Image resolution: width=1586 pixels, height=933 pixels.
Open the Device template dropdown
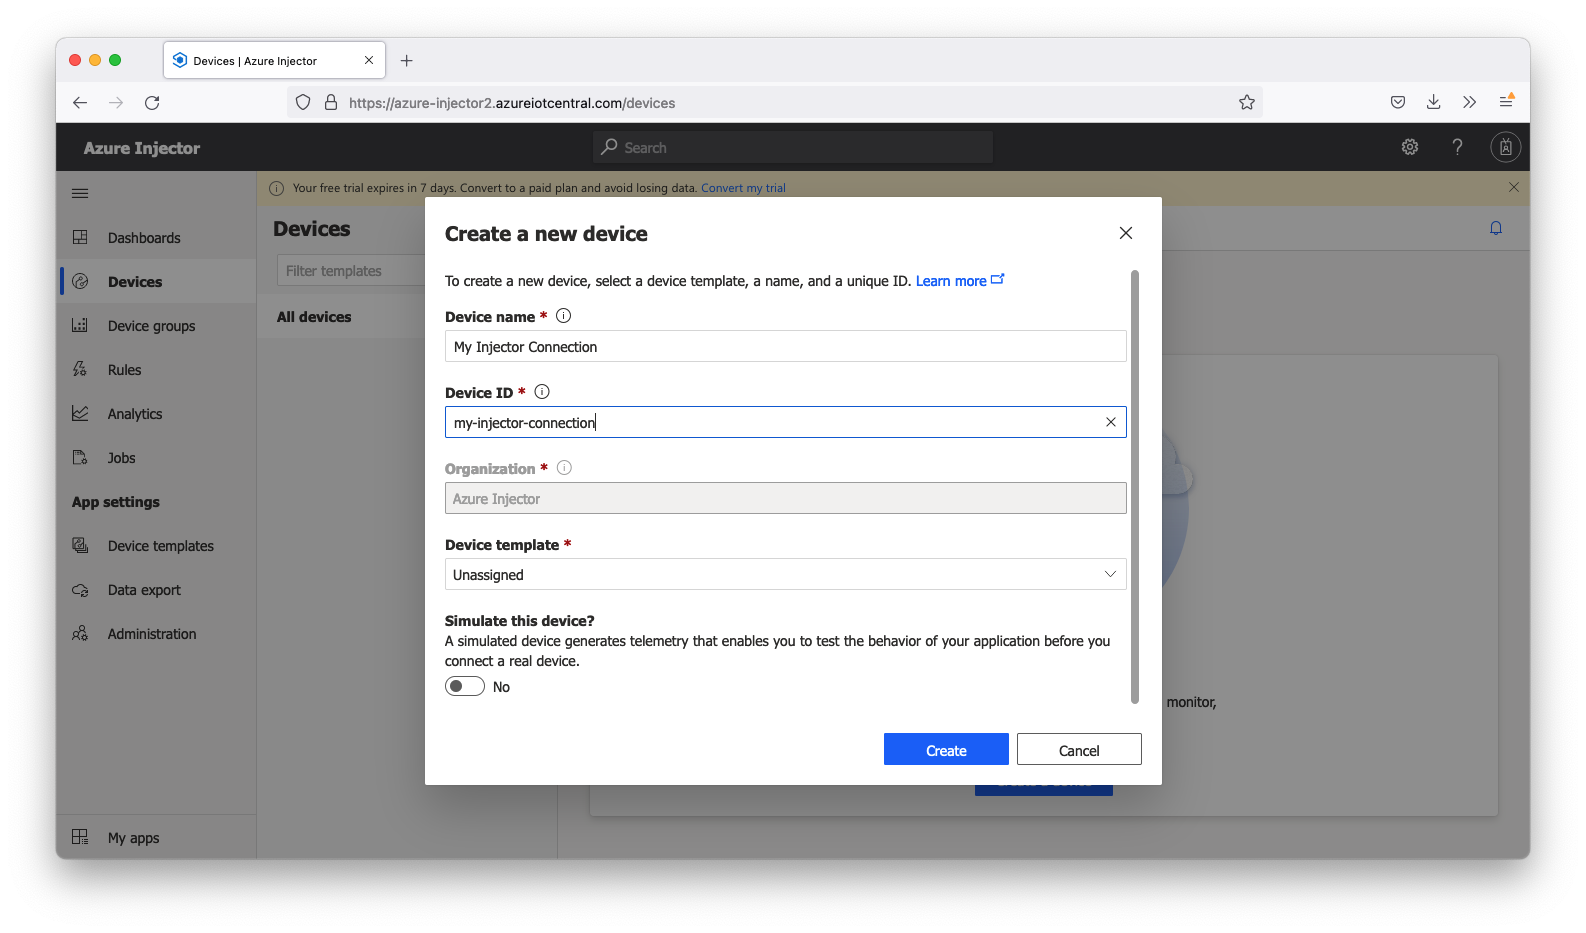click(785, 574)
